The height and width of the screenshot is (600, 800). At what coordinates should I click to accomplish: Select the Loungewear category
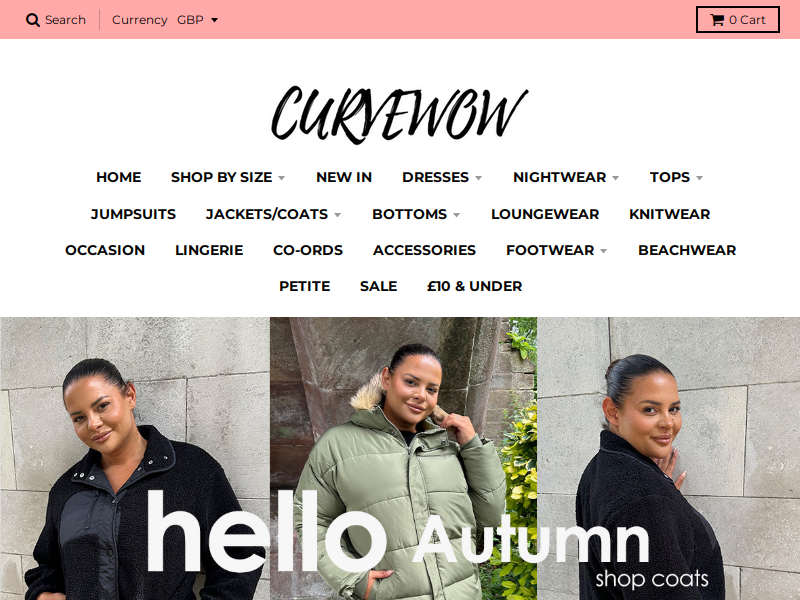(x=545, y=214)
